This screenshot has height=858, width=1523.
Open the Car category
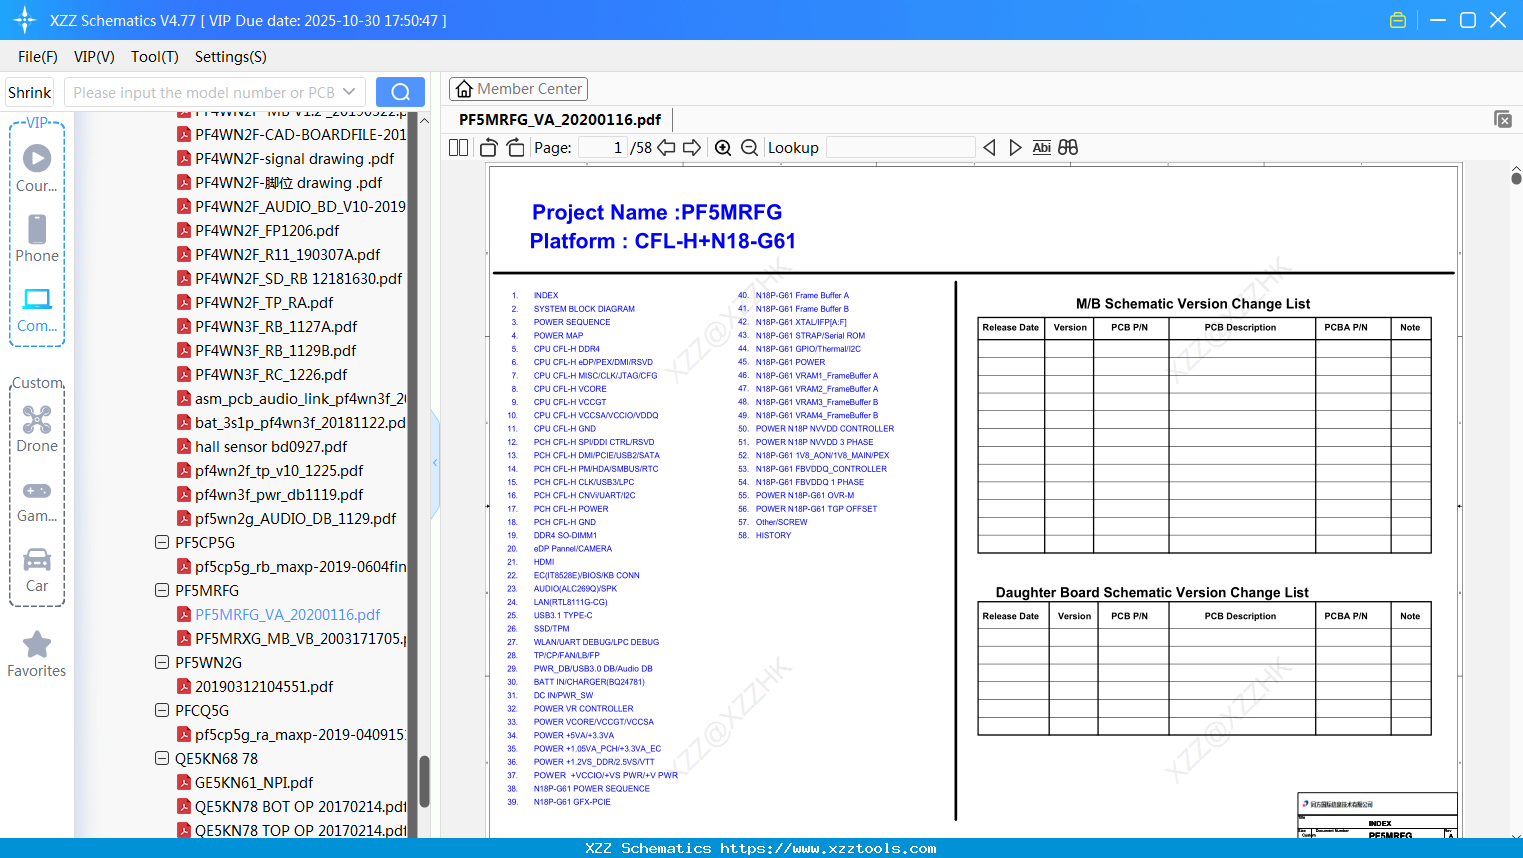(37, 569)
